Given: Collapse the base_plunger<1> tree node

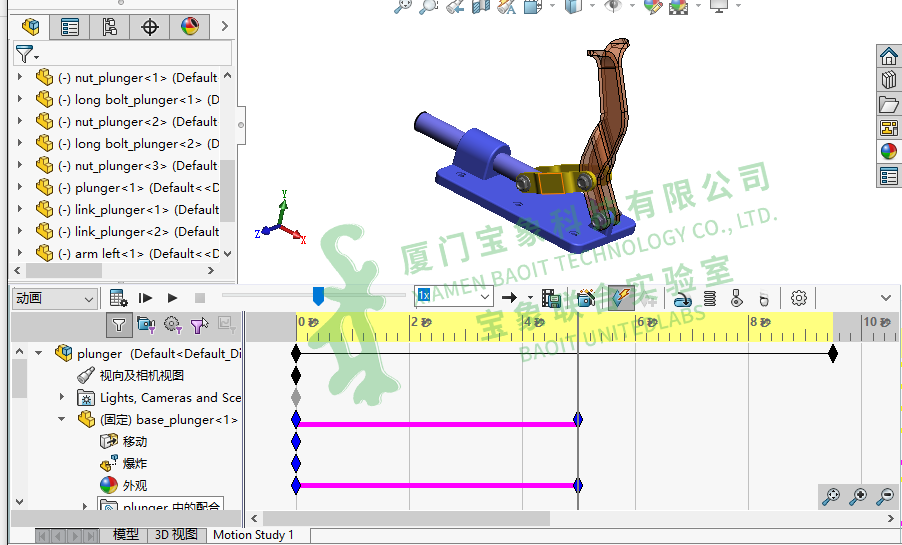Looking at the screenshot, I should point(62,420).
